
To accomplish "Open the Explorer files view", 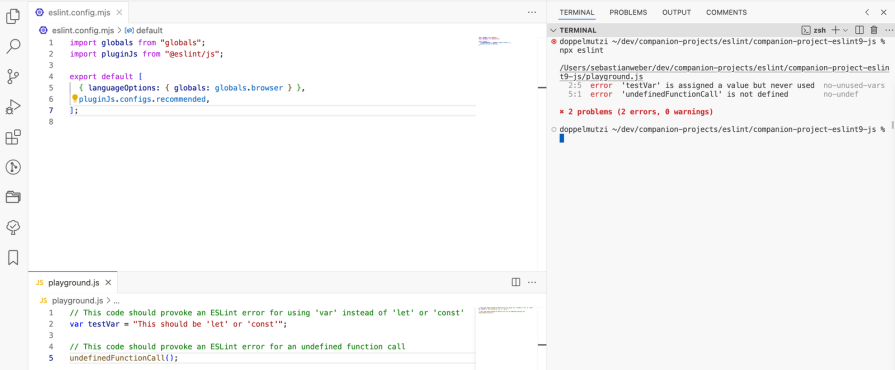I will point(13,17).
